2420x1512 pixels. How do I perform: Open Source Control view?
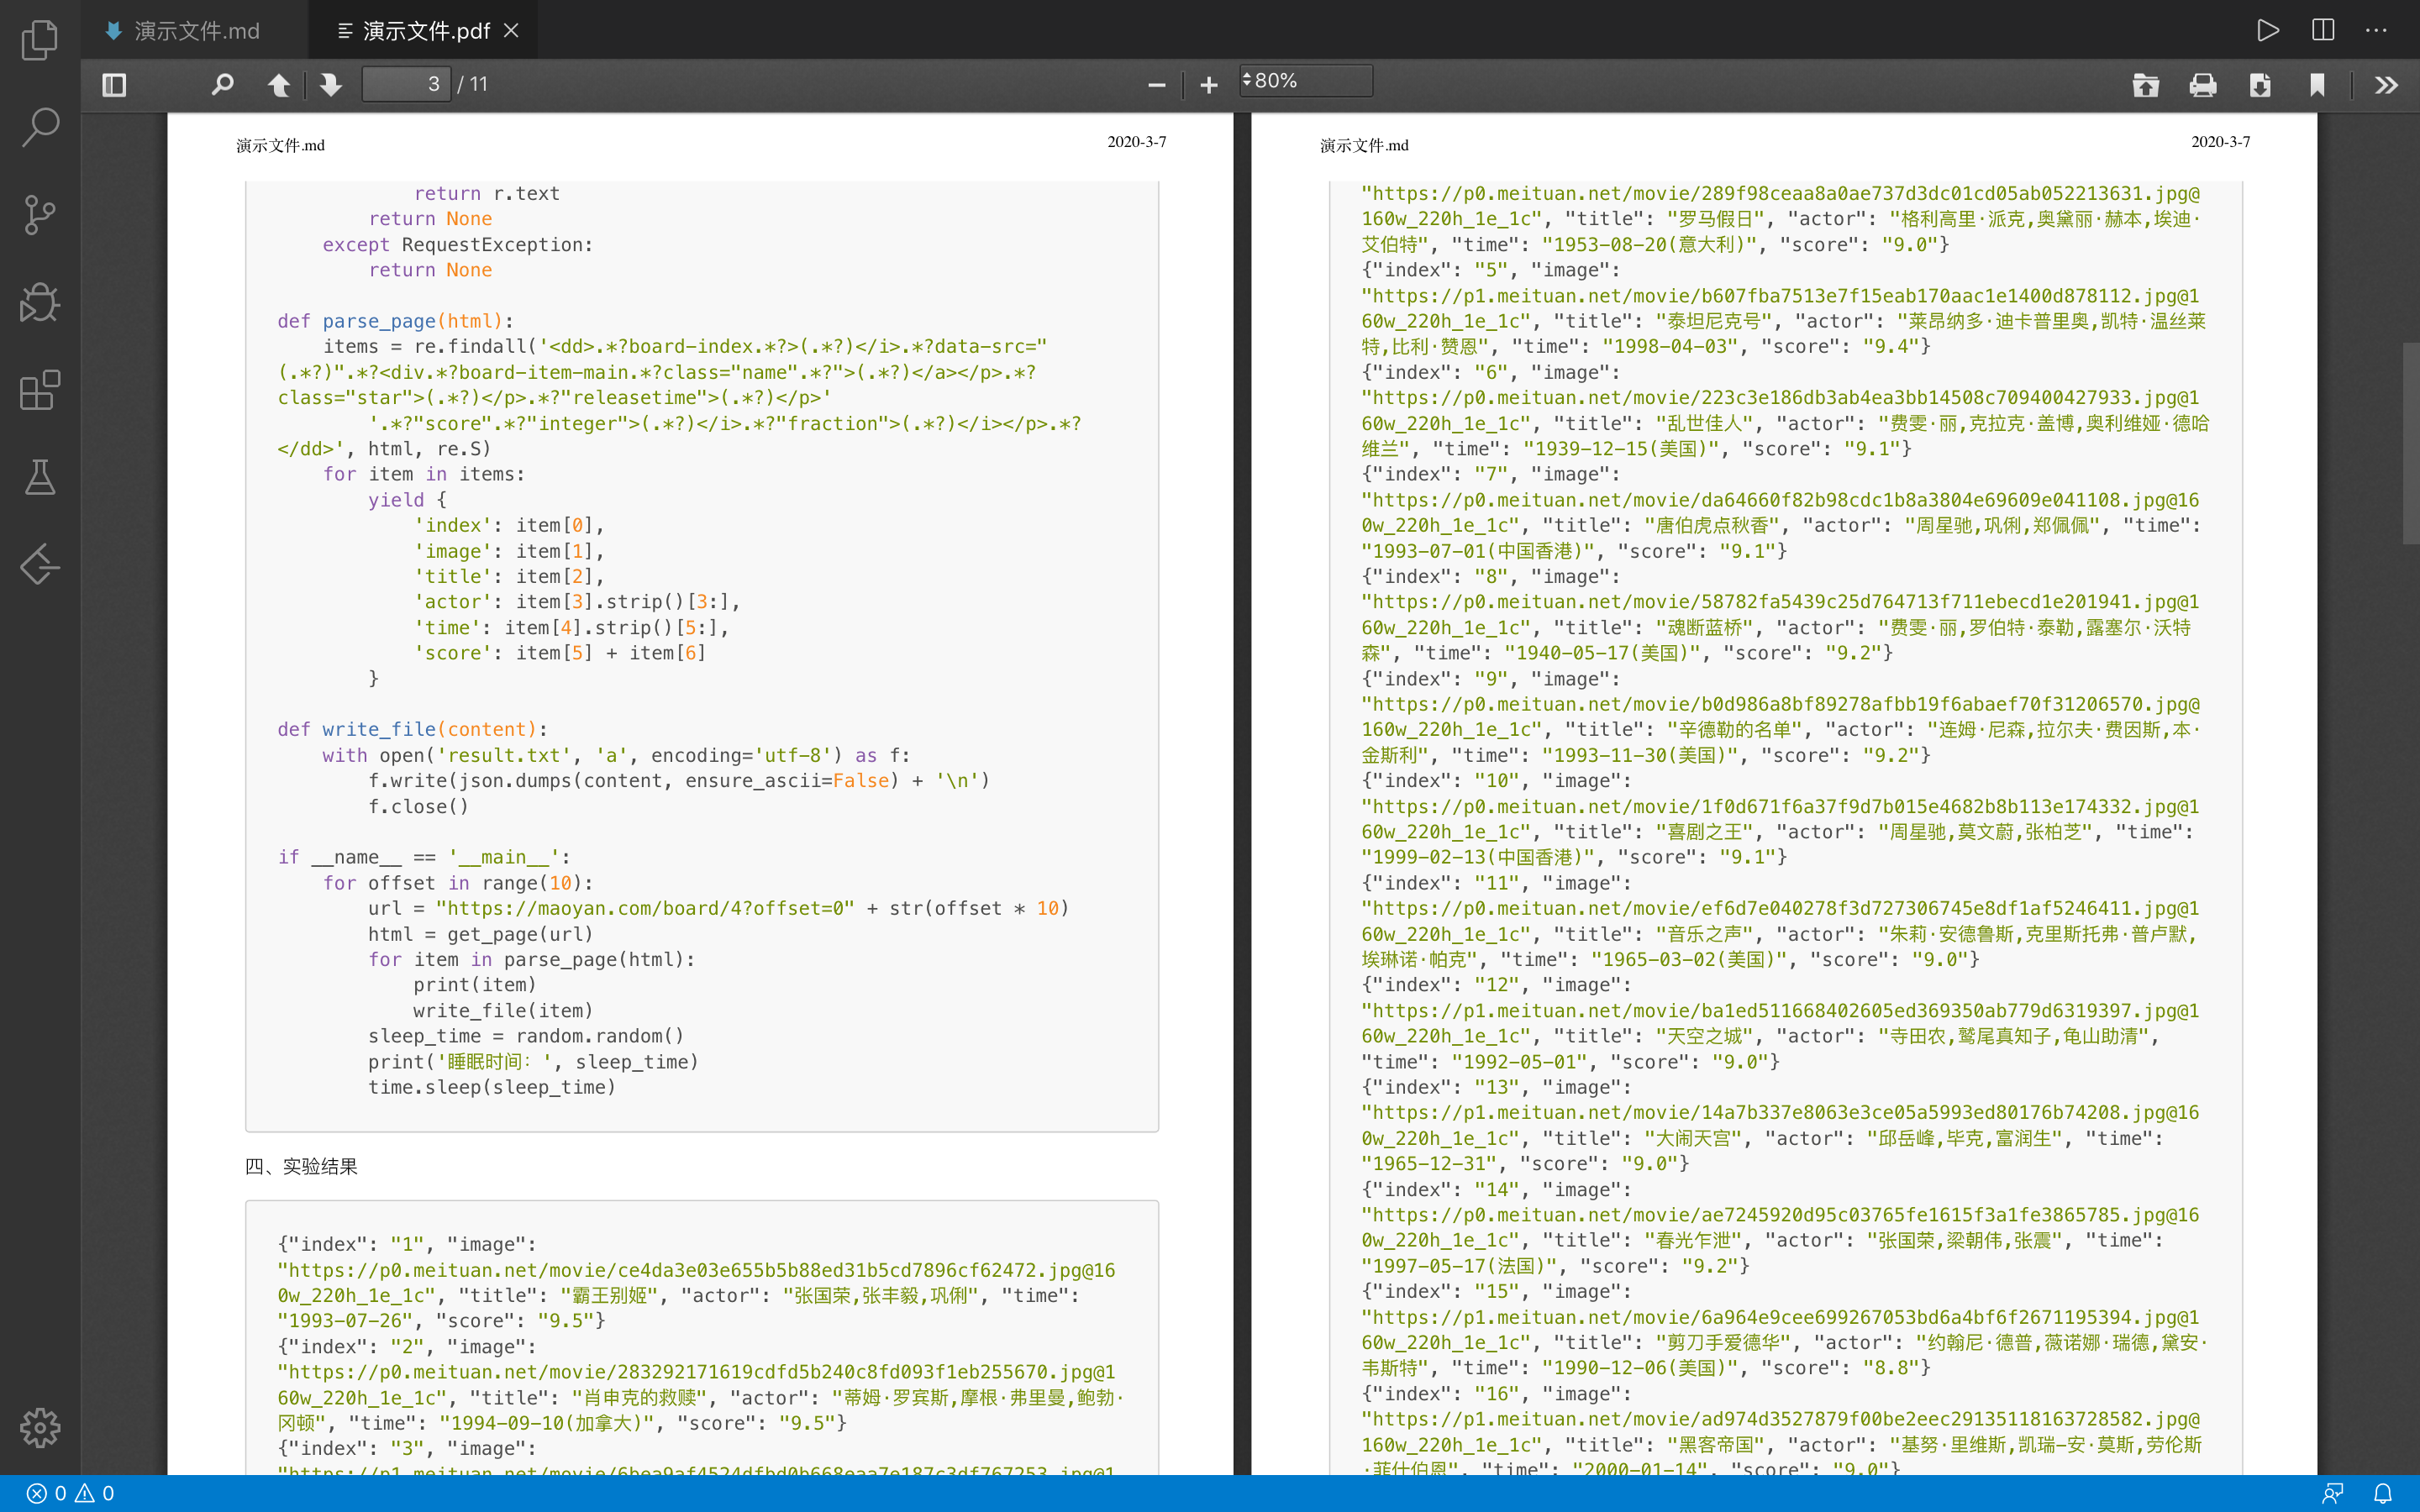(40, 215)
